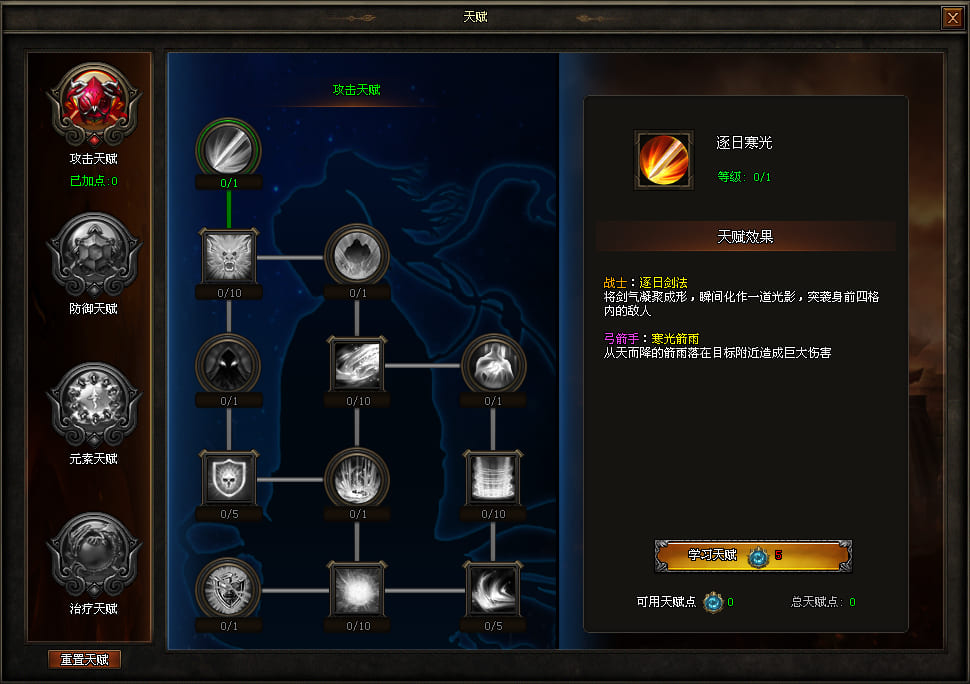Select the praying figure talent node

[x=493, y=365]
